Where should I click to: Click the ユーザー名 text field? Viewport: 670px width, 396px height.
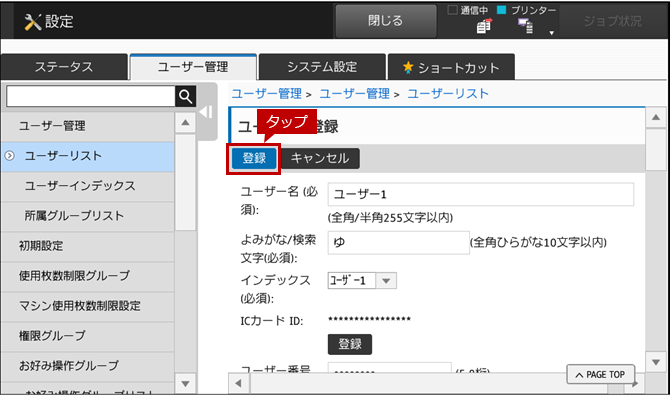coord(481,194)
